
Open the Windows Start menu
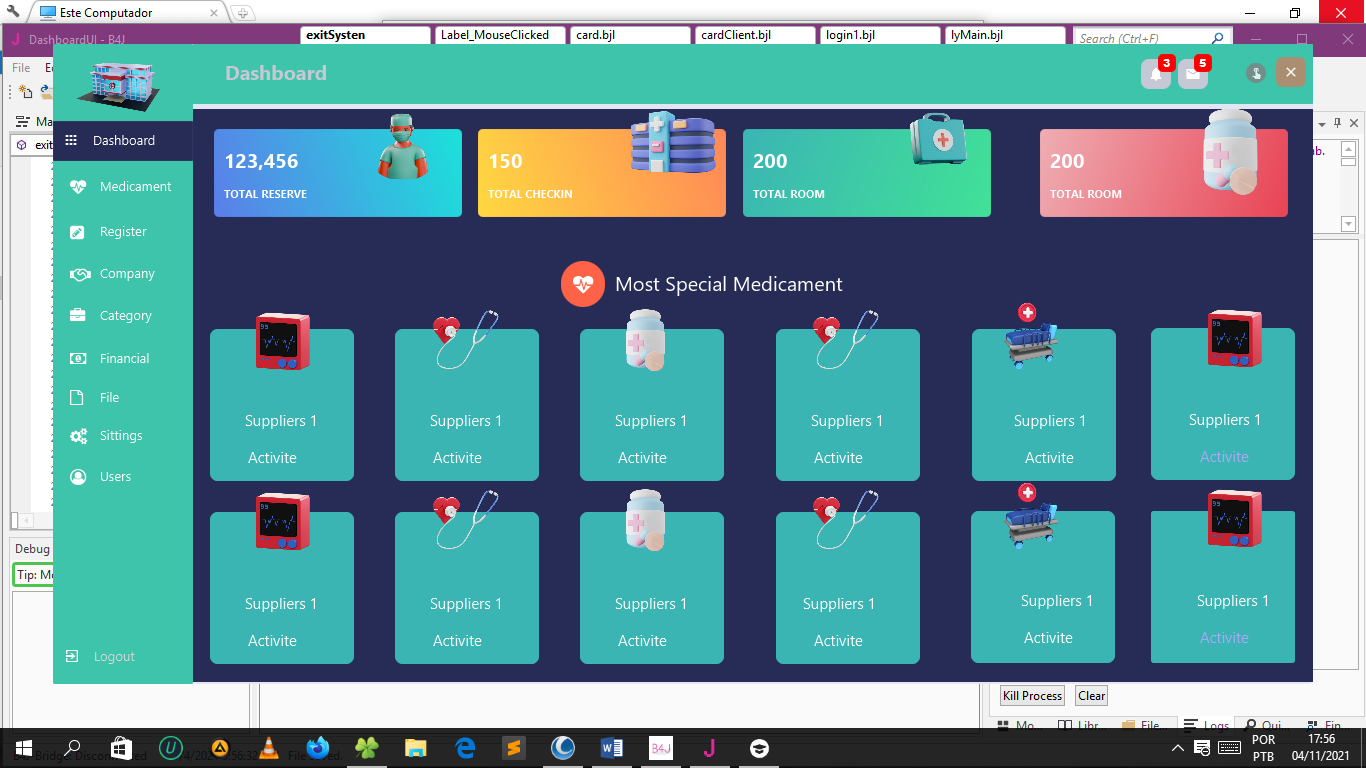tap(24, 748)
